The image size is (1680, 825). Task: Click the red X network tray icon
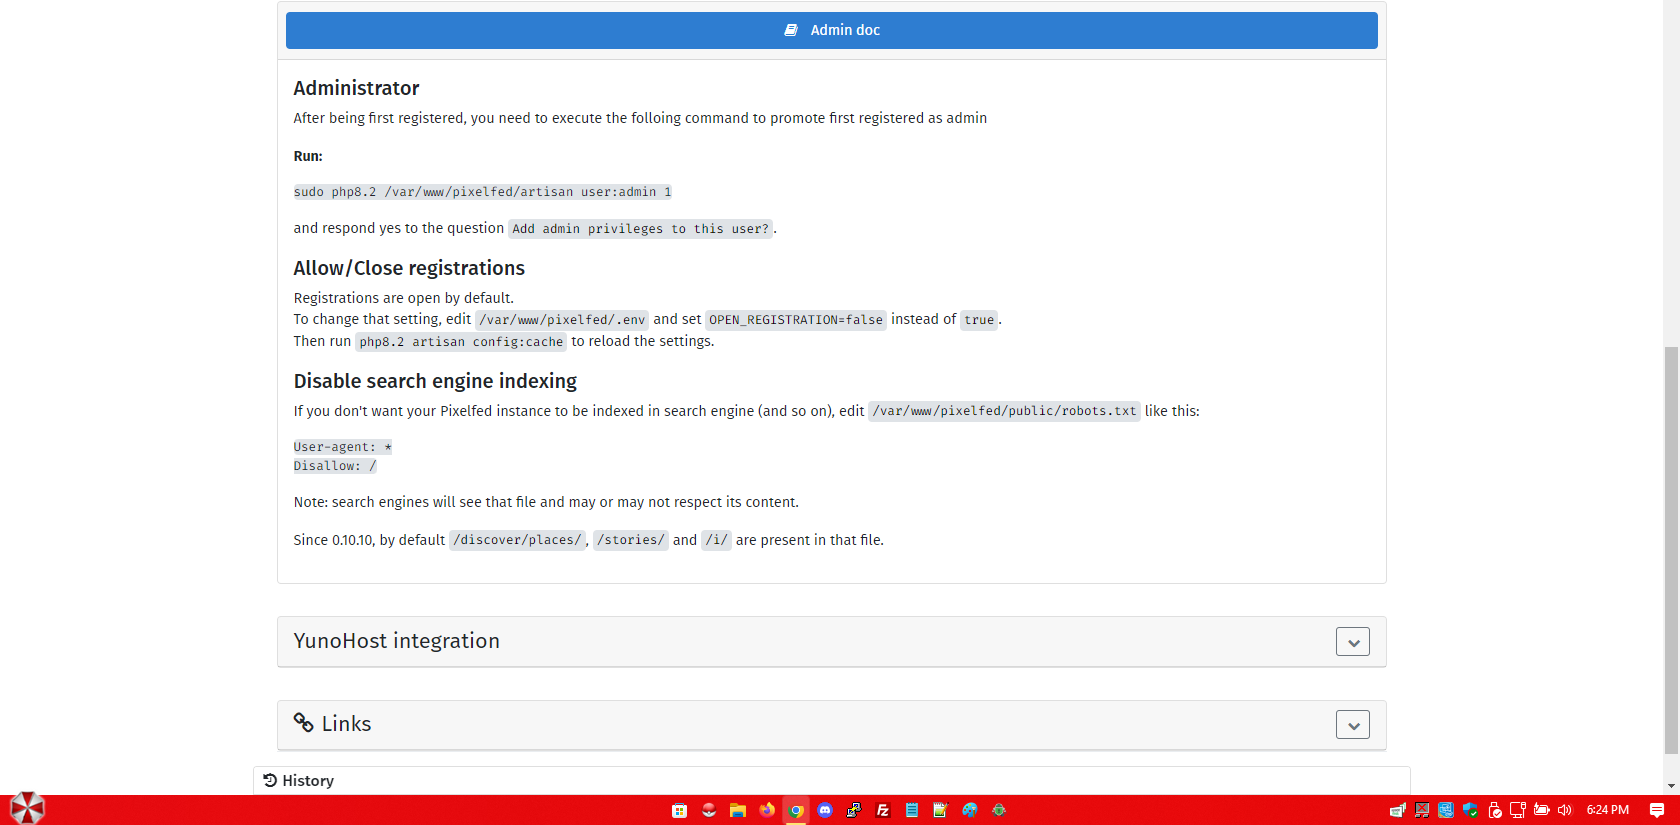pyautogui.click(x=1422, y=810)
